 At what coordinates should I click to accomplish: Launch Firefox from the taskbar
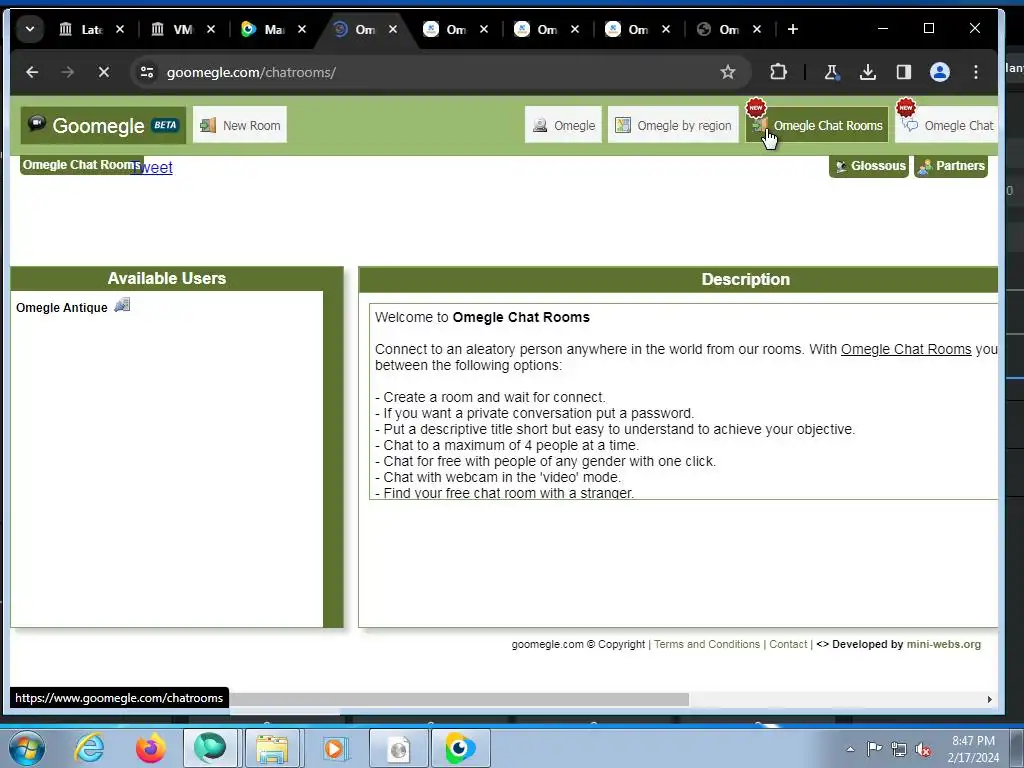(150, 748)
